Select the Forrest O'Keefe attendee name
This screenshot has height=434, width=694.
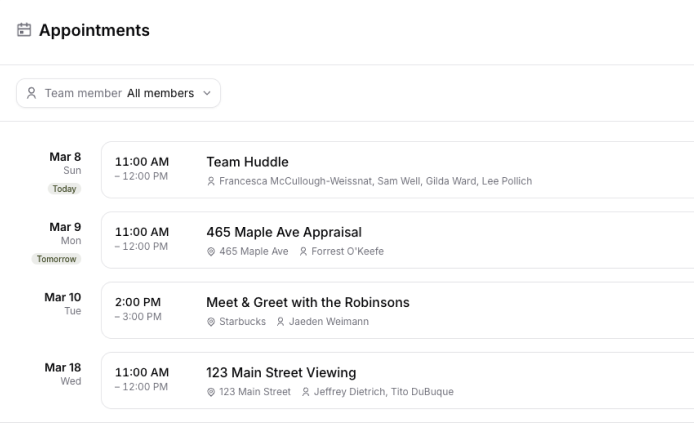click(x=347, y=251)
